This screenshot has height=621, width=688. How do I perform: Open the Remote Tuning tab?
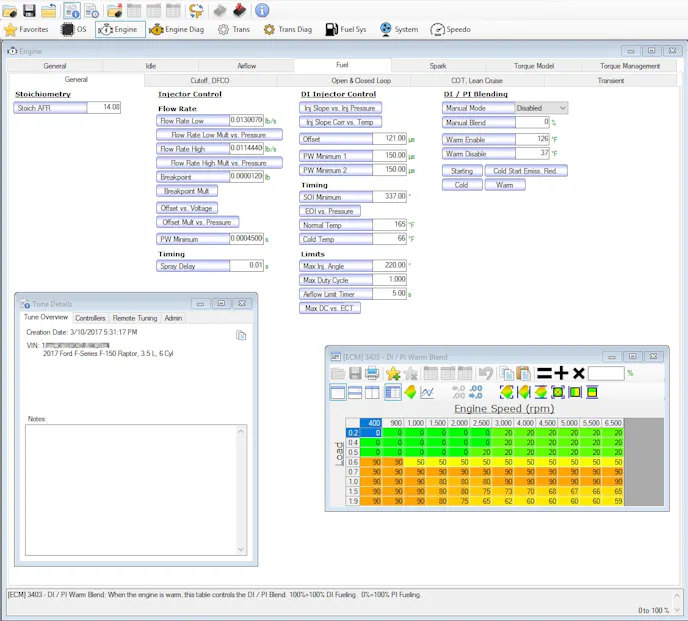point(134,318)
